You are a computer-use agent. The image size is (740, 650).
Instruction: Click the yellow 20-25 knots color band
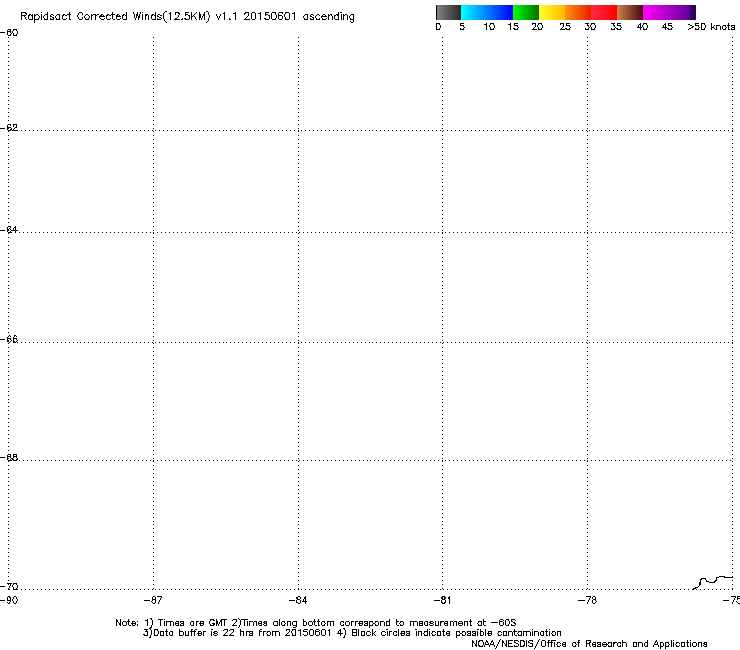coord(552,12)
